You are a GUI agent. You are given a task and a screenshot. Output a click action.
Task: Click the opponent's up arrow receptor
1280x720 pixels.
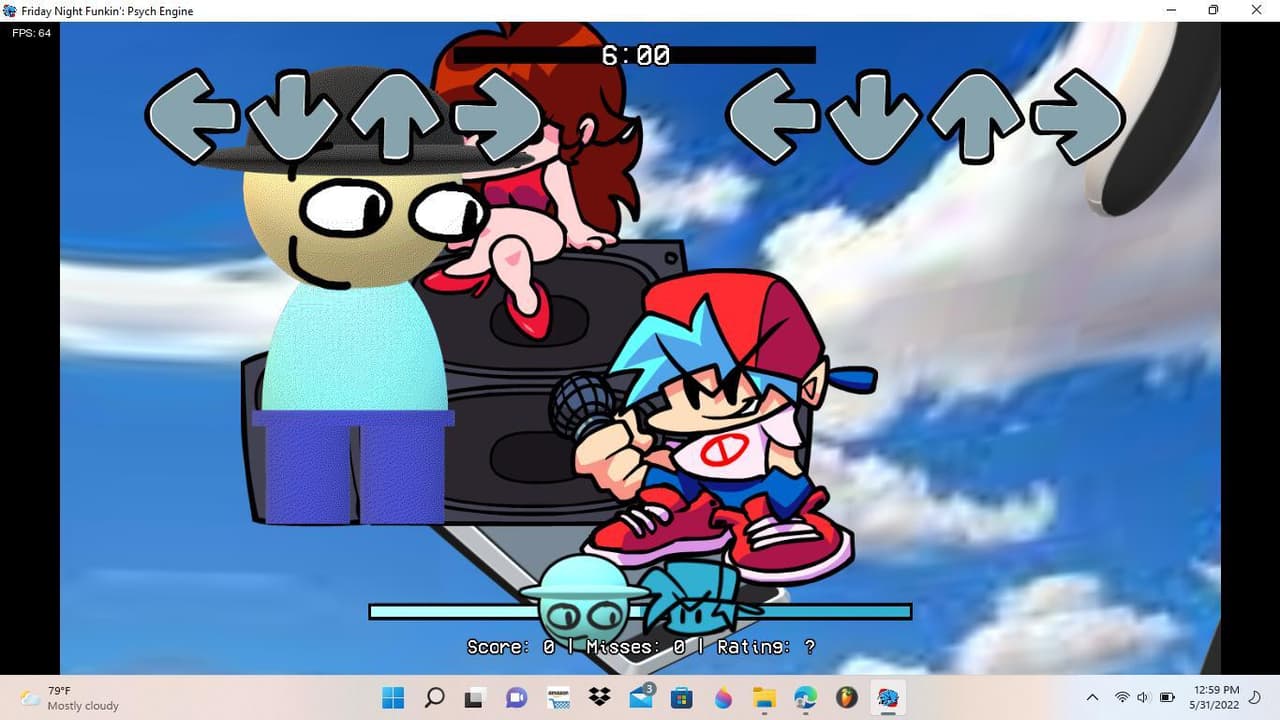[x=395, y=116]
